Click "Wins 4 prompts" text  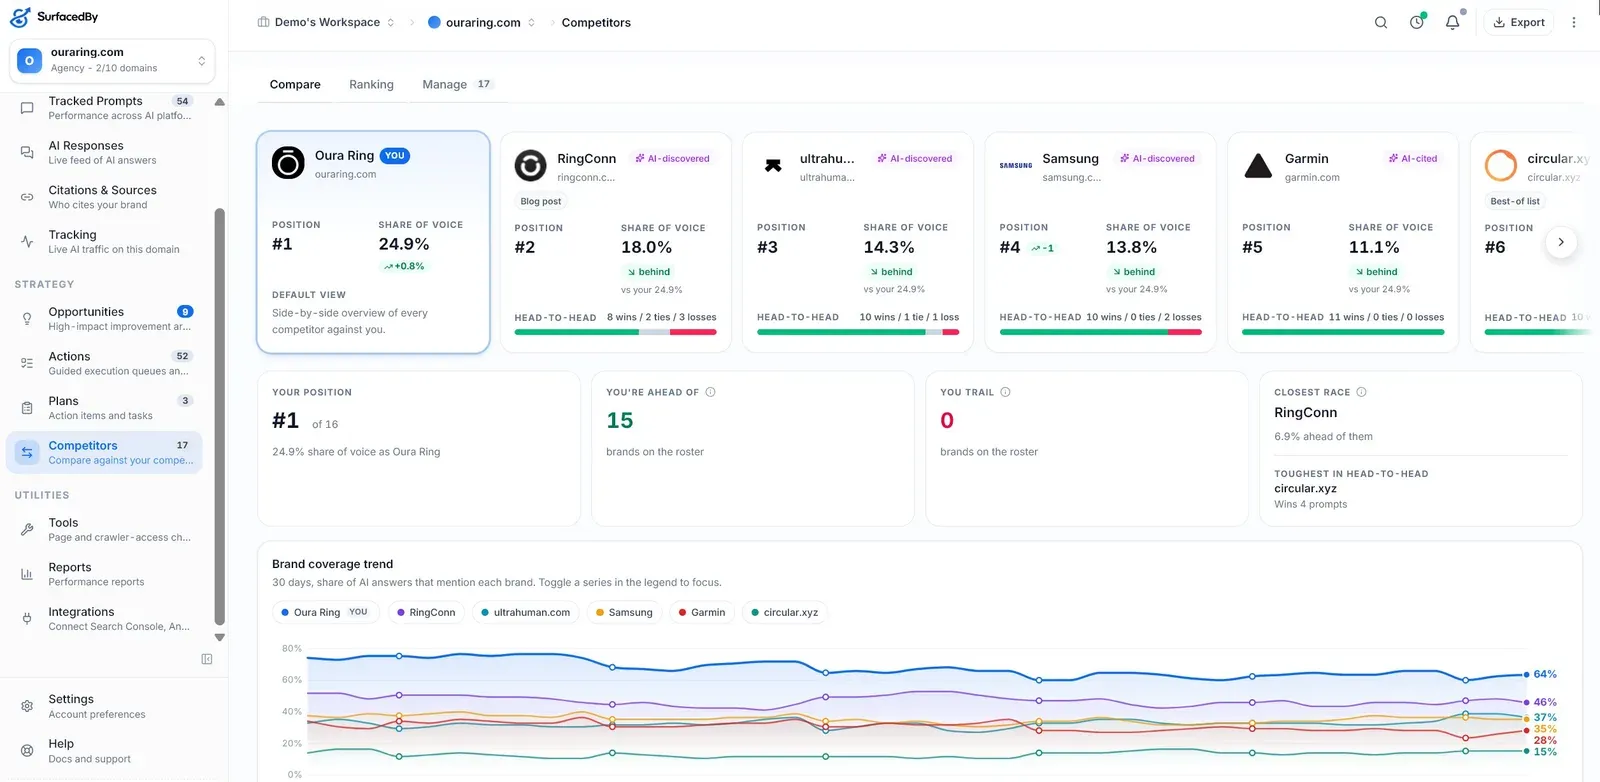point(1310,504)
